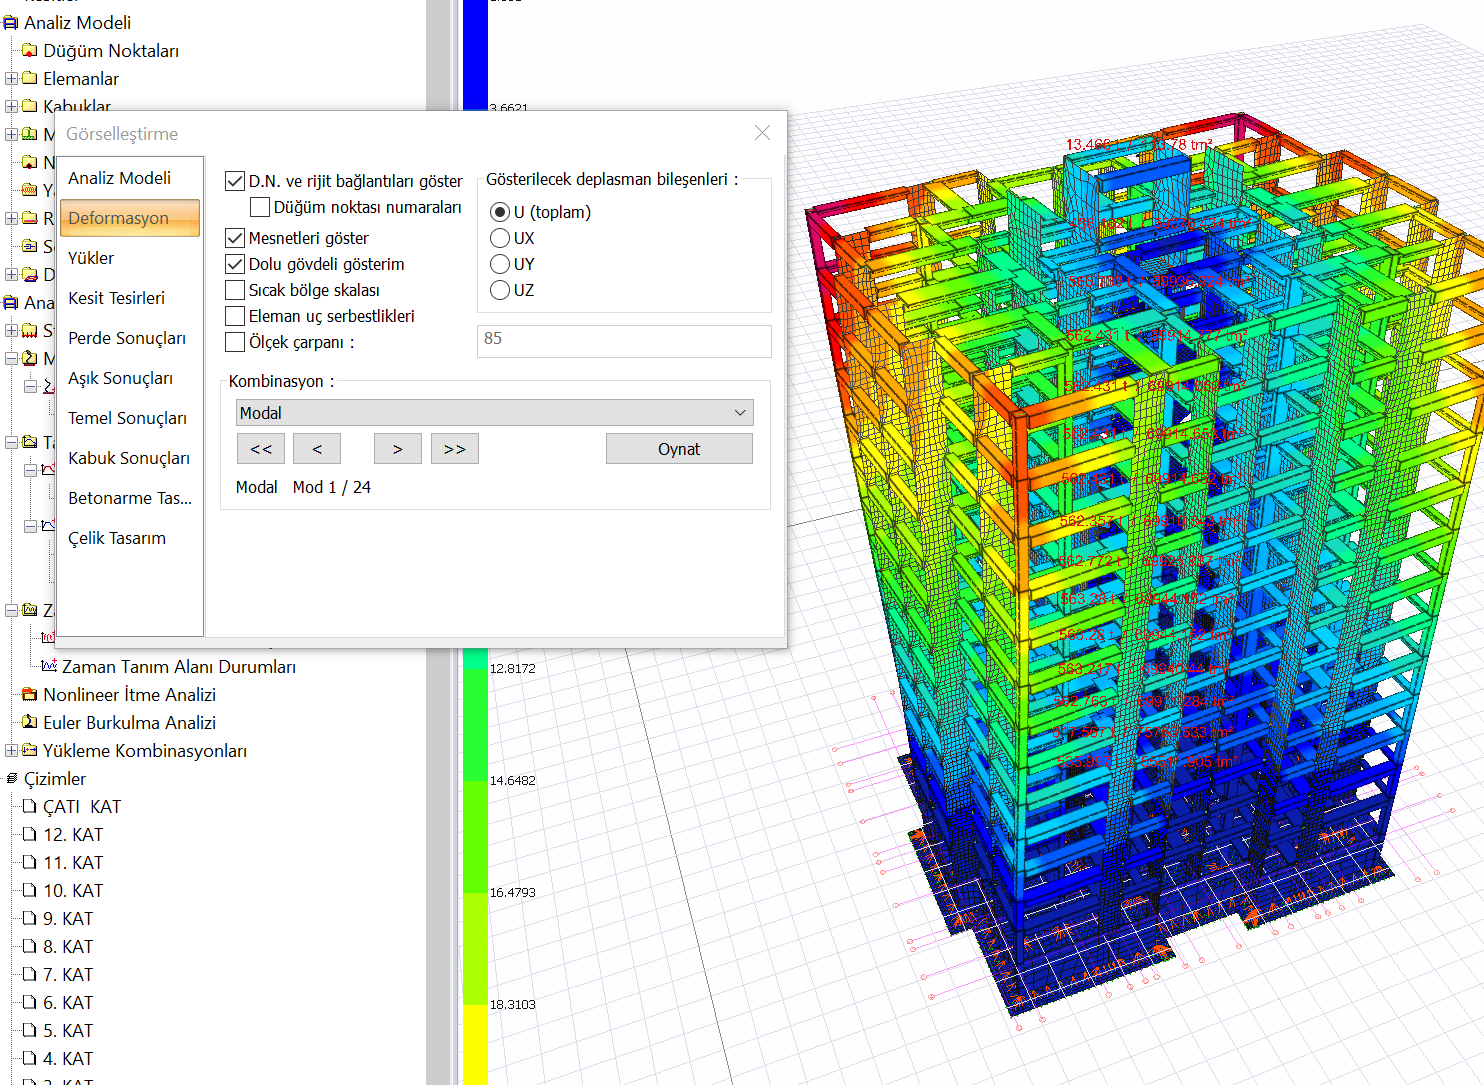1484x1085 pixels.
Task: Open the Temel Sonuçları tab
Action: click(130, 418)
